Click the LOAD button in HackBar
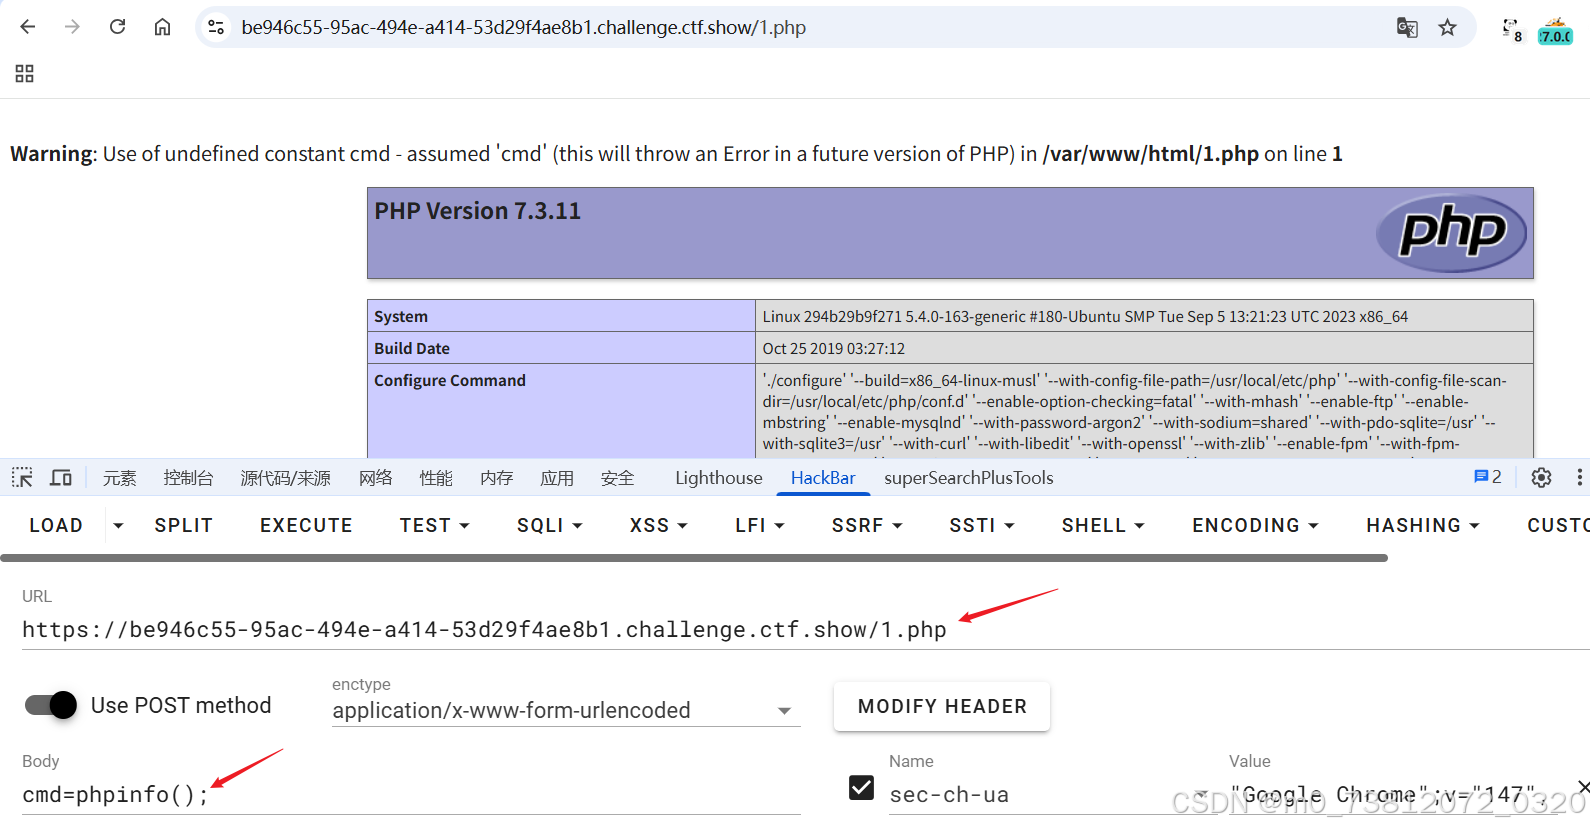Image resolution: width=1590 pixels, height=830 pixels. (56, 525)
